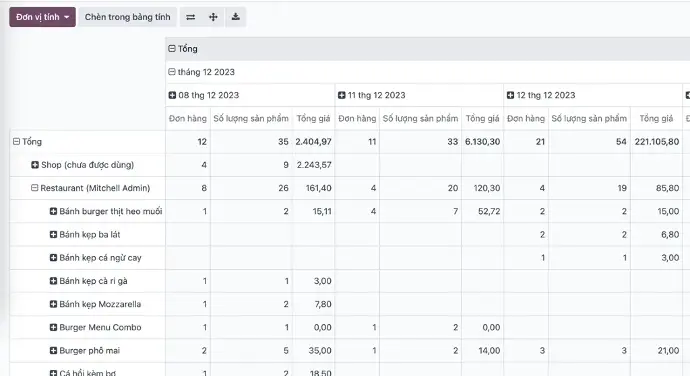Click the flip axis swap icon

[191, 17]
